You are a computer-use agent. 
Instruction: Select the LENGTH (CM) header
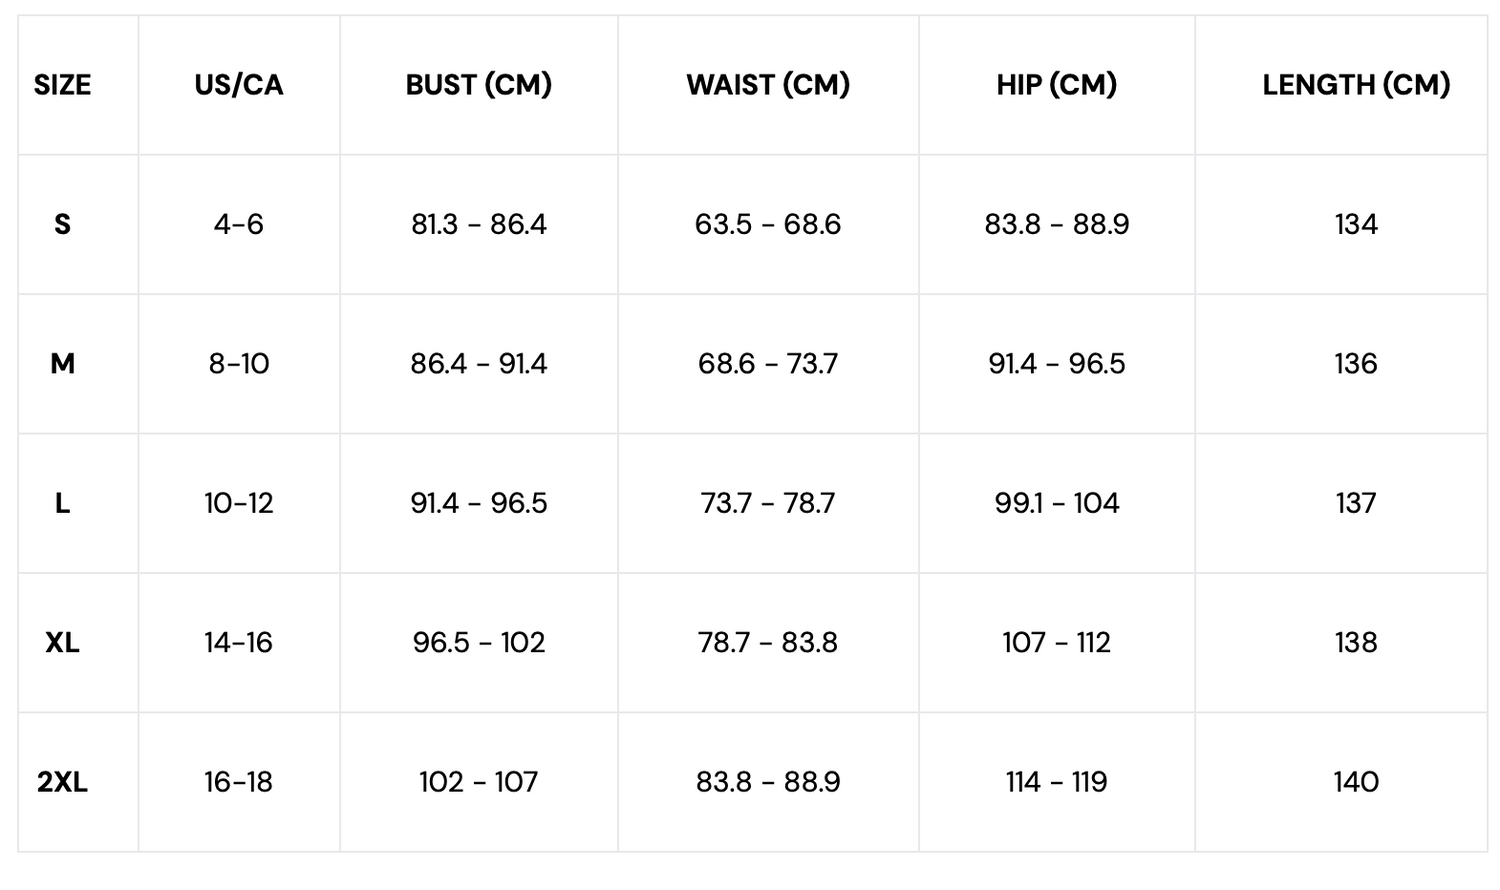1355,85
